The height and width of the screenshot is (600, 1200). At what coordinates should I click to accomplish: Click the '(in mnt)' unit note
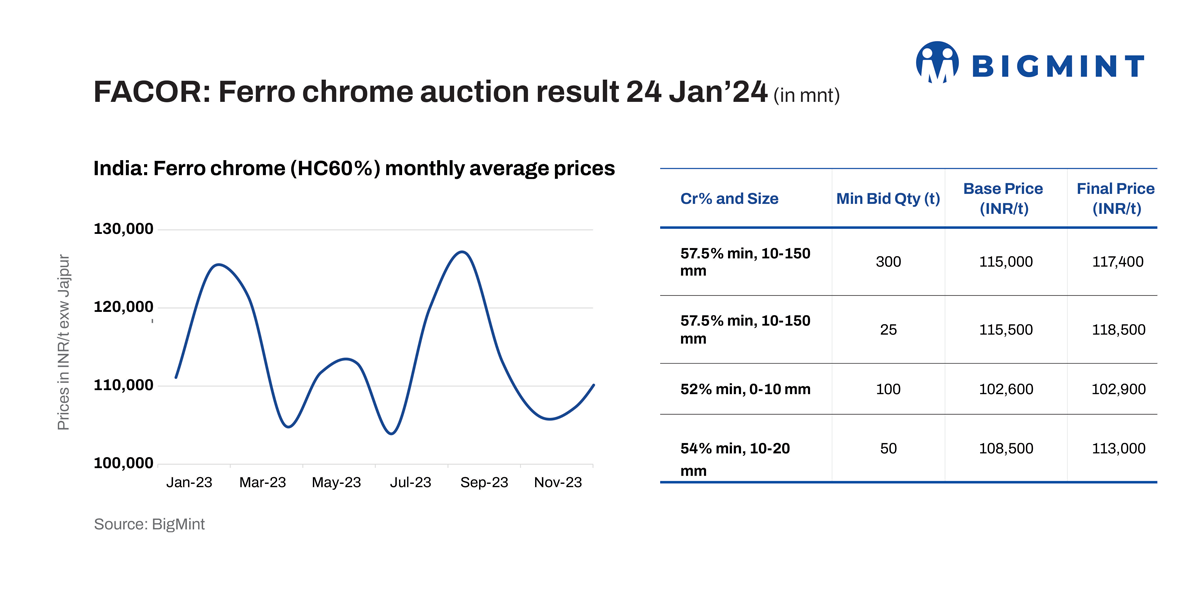[x=806, y=96]
